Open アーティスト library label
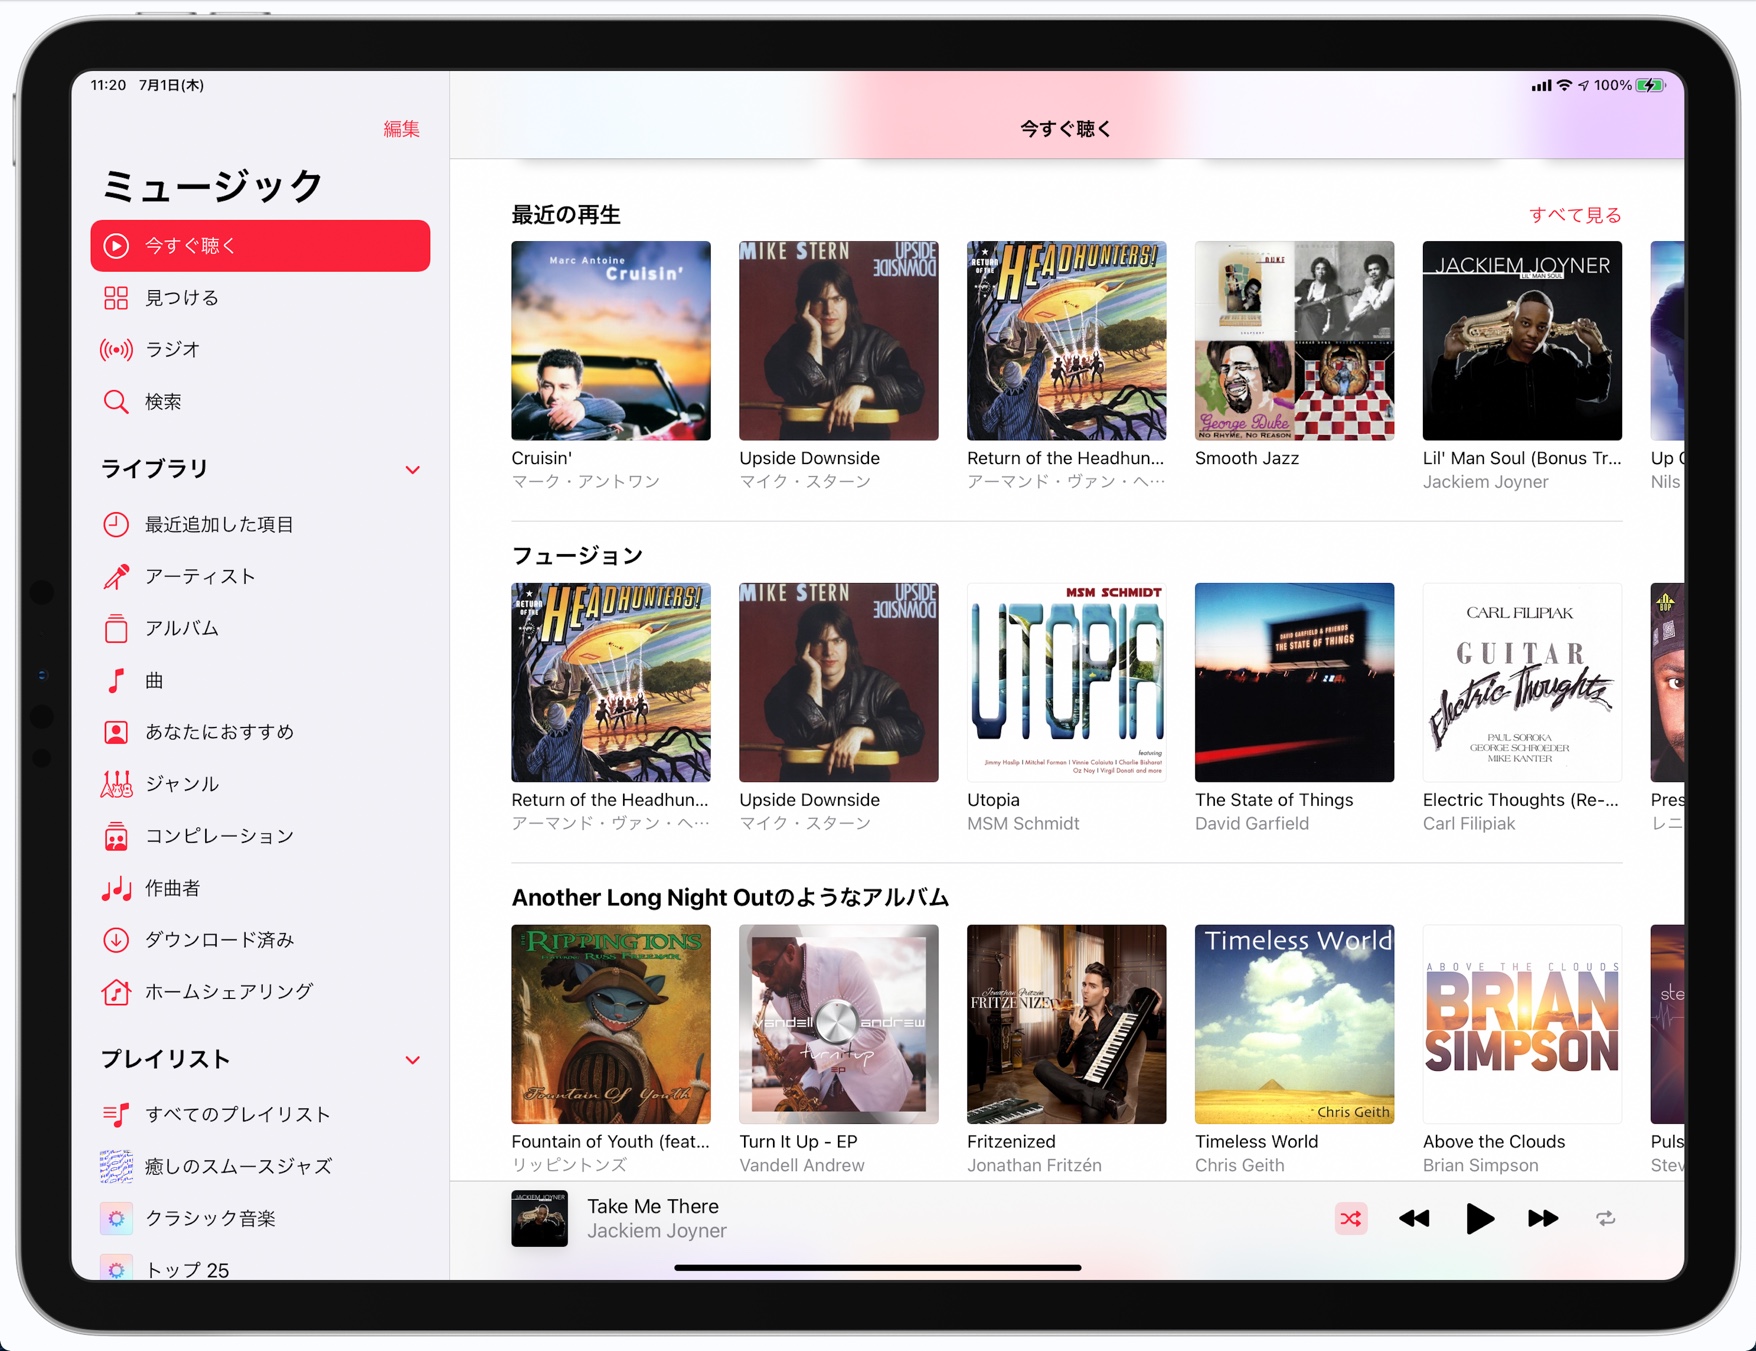This screenshot has width=1756, height=1351. point(201,576)
